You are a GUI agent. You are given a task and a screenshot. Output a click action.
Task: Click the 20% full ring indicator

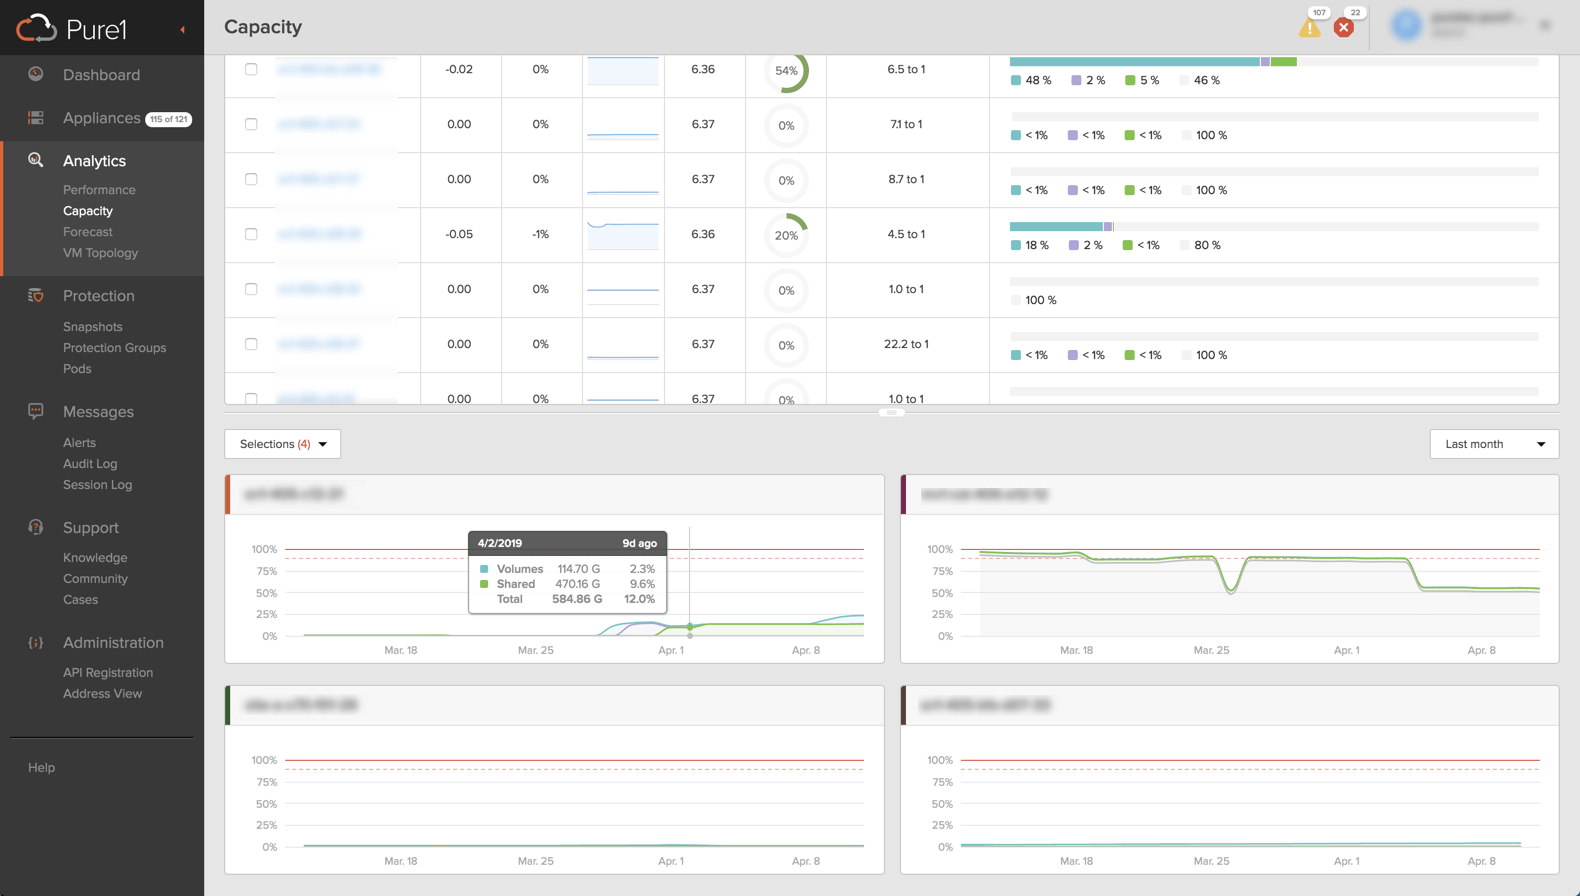pos(787,235)
